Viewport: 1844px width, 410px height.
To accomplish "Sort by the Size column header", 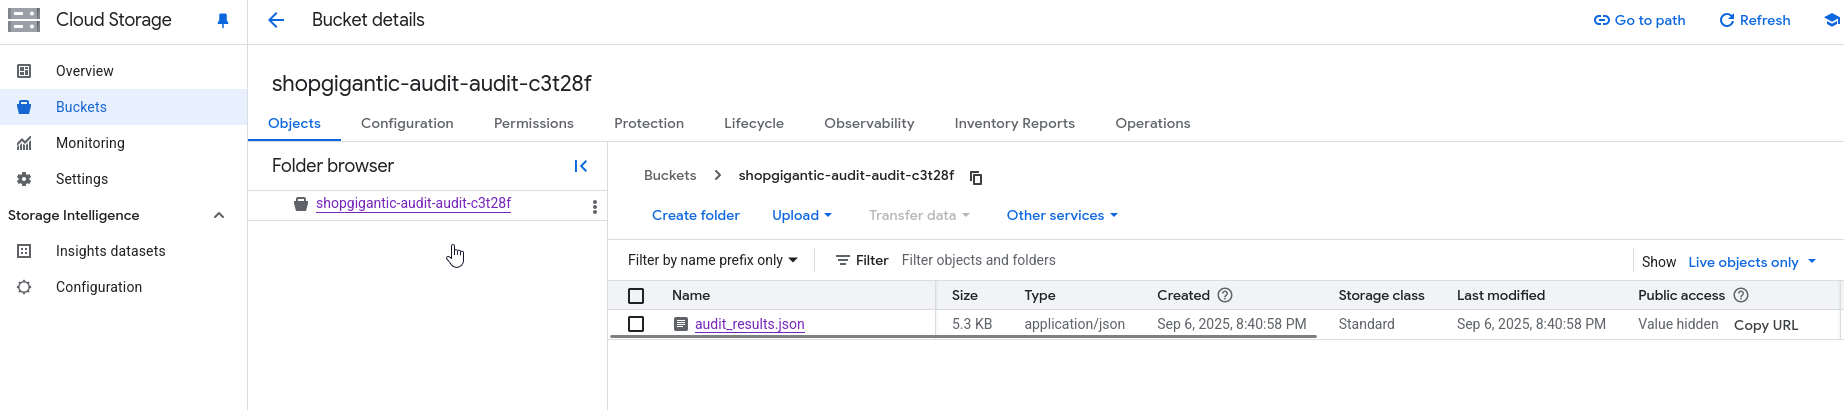I will 965,295.
